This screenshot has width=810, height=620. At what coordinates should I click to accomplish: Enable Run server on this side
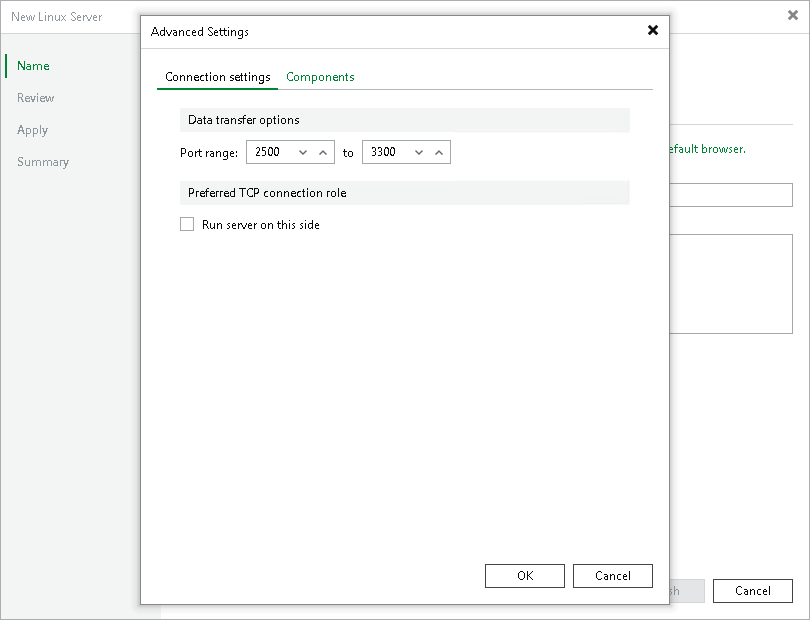pyautogui.click(x=187, y=224)
